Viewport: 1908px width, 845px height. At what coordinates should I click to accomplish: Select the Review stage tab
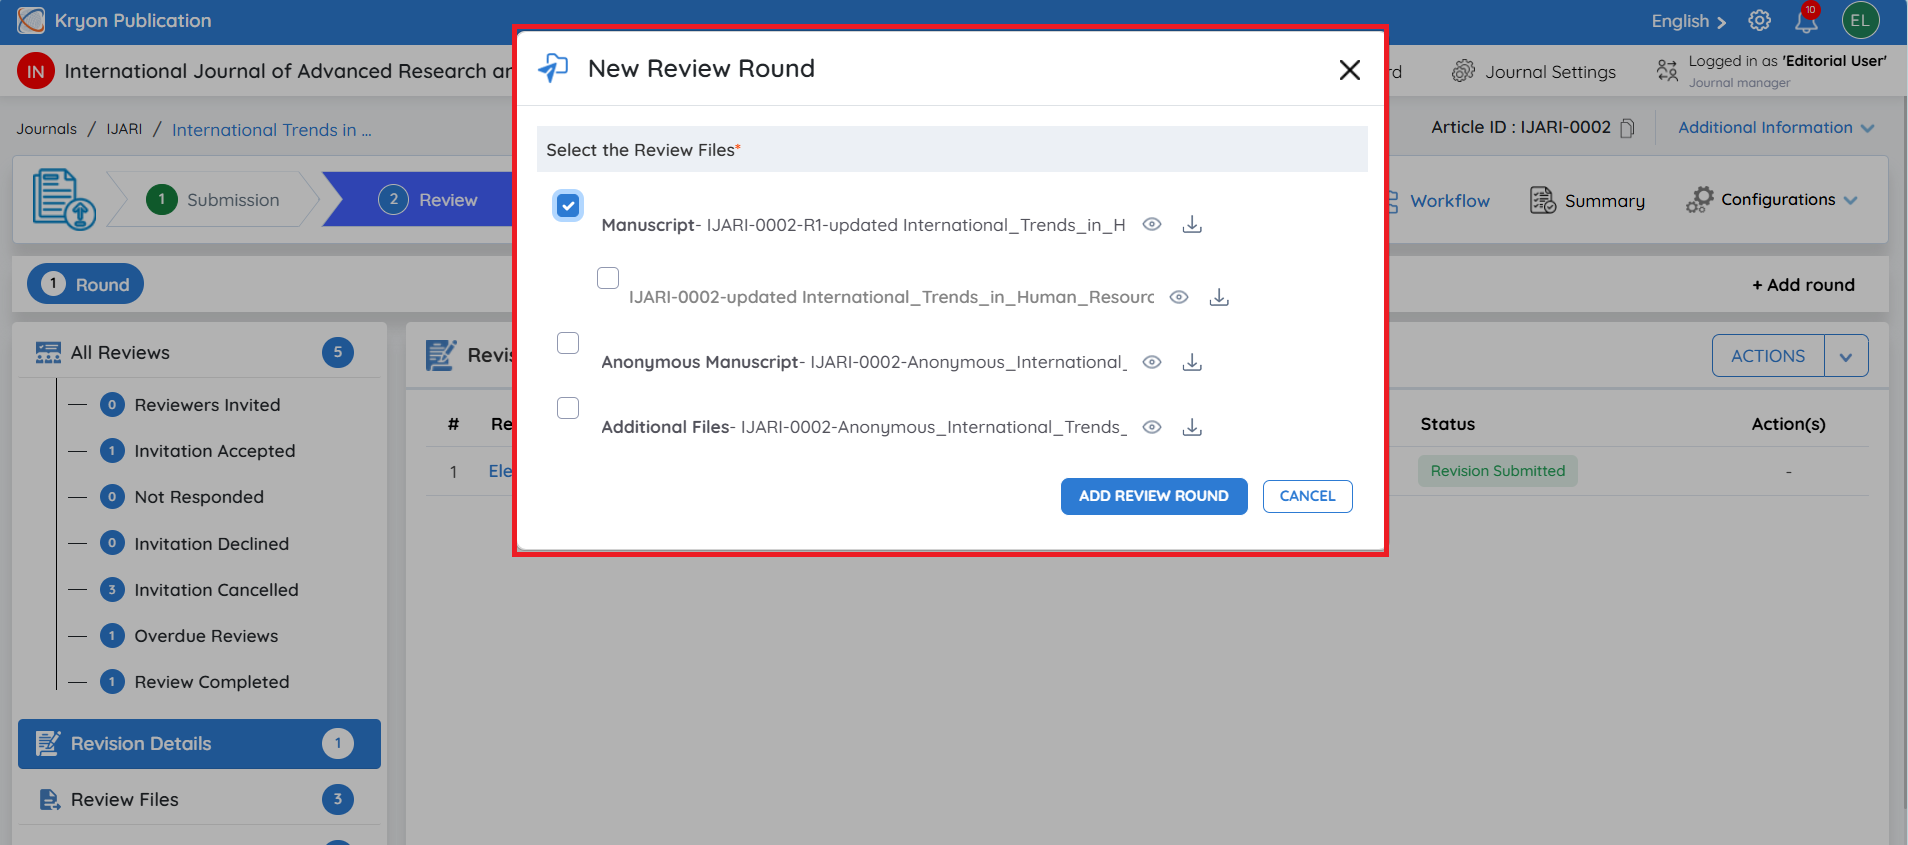click(x=428, y=200)
